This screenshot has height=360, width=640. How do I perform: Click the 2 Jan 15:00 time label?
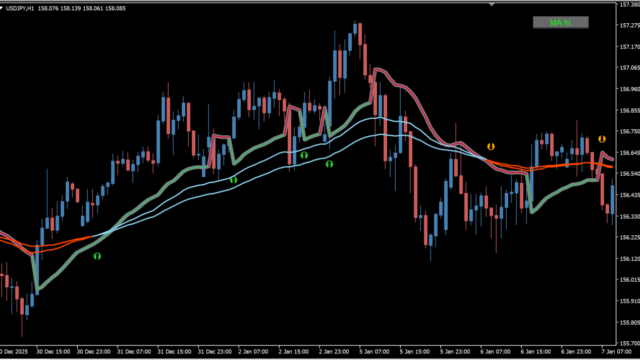pos(294,351)
